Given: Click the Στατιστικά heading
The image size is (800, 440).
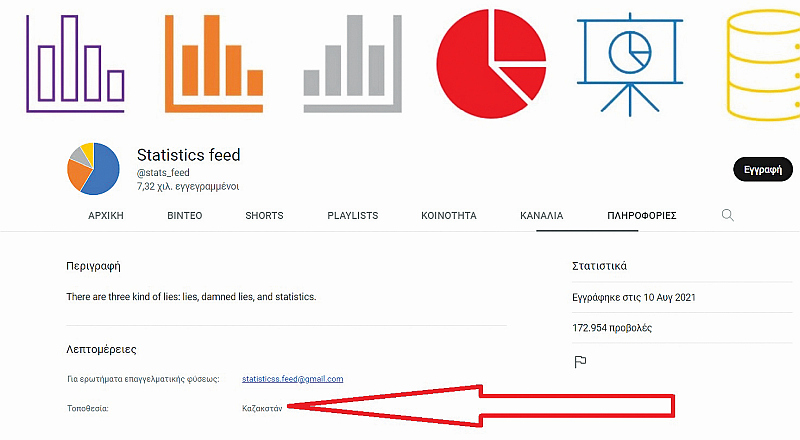Looking at the screenshot, I should [x=599, y=266].
